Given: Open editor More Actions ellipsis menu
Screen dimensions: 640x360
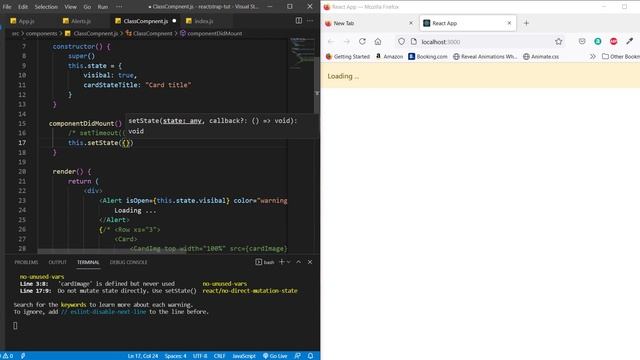Looking at the screenshot, I should point(310,21).
